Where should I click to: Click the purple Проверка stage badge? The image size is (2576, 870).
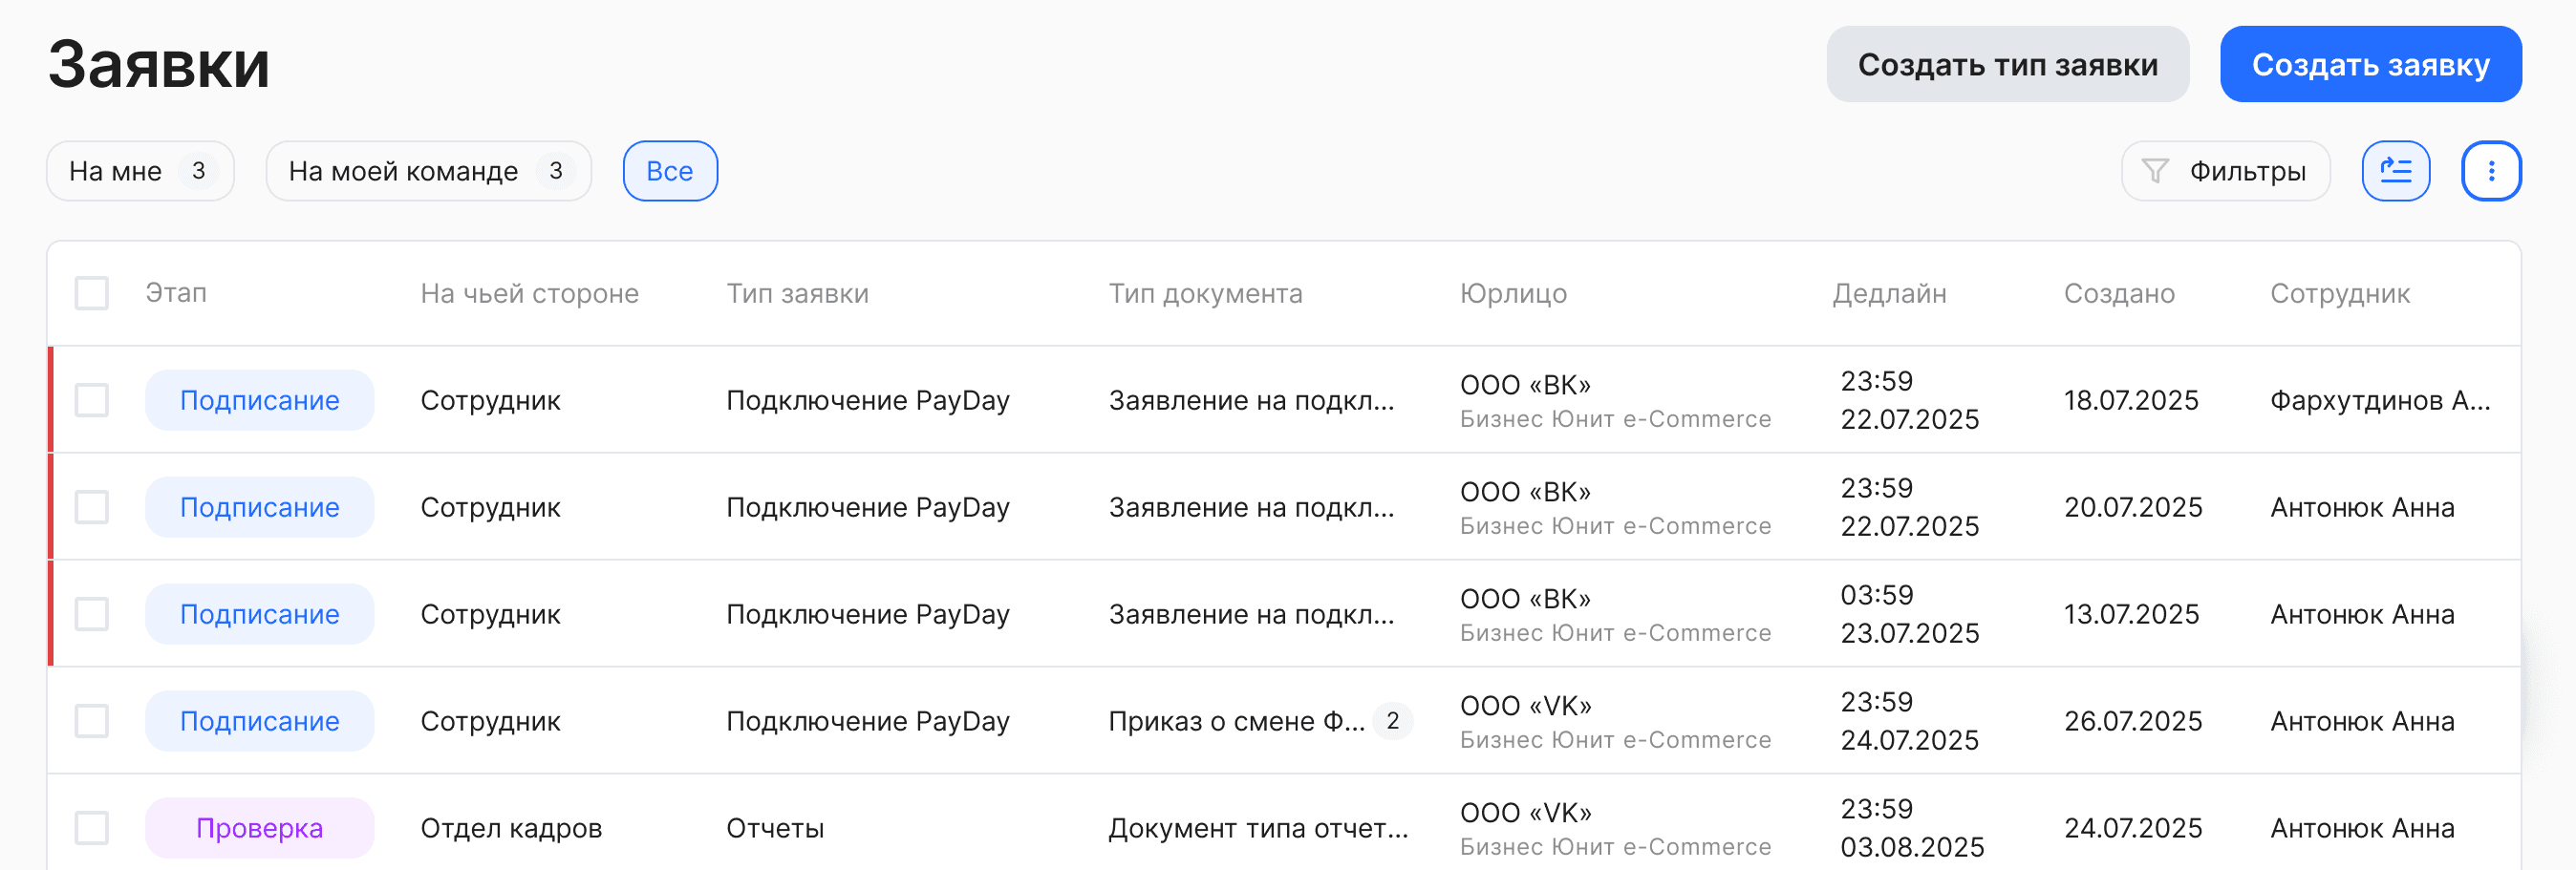[259, 828]
